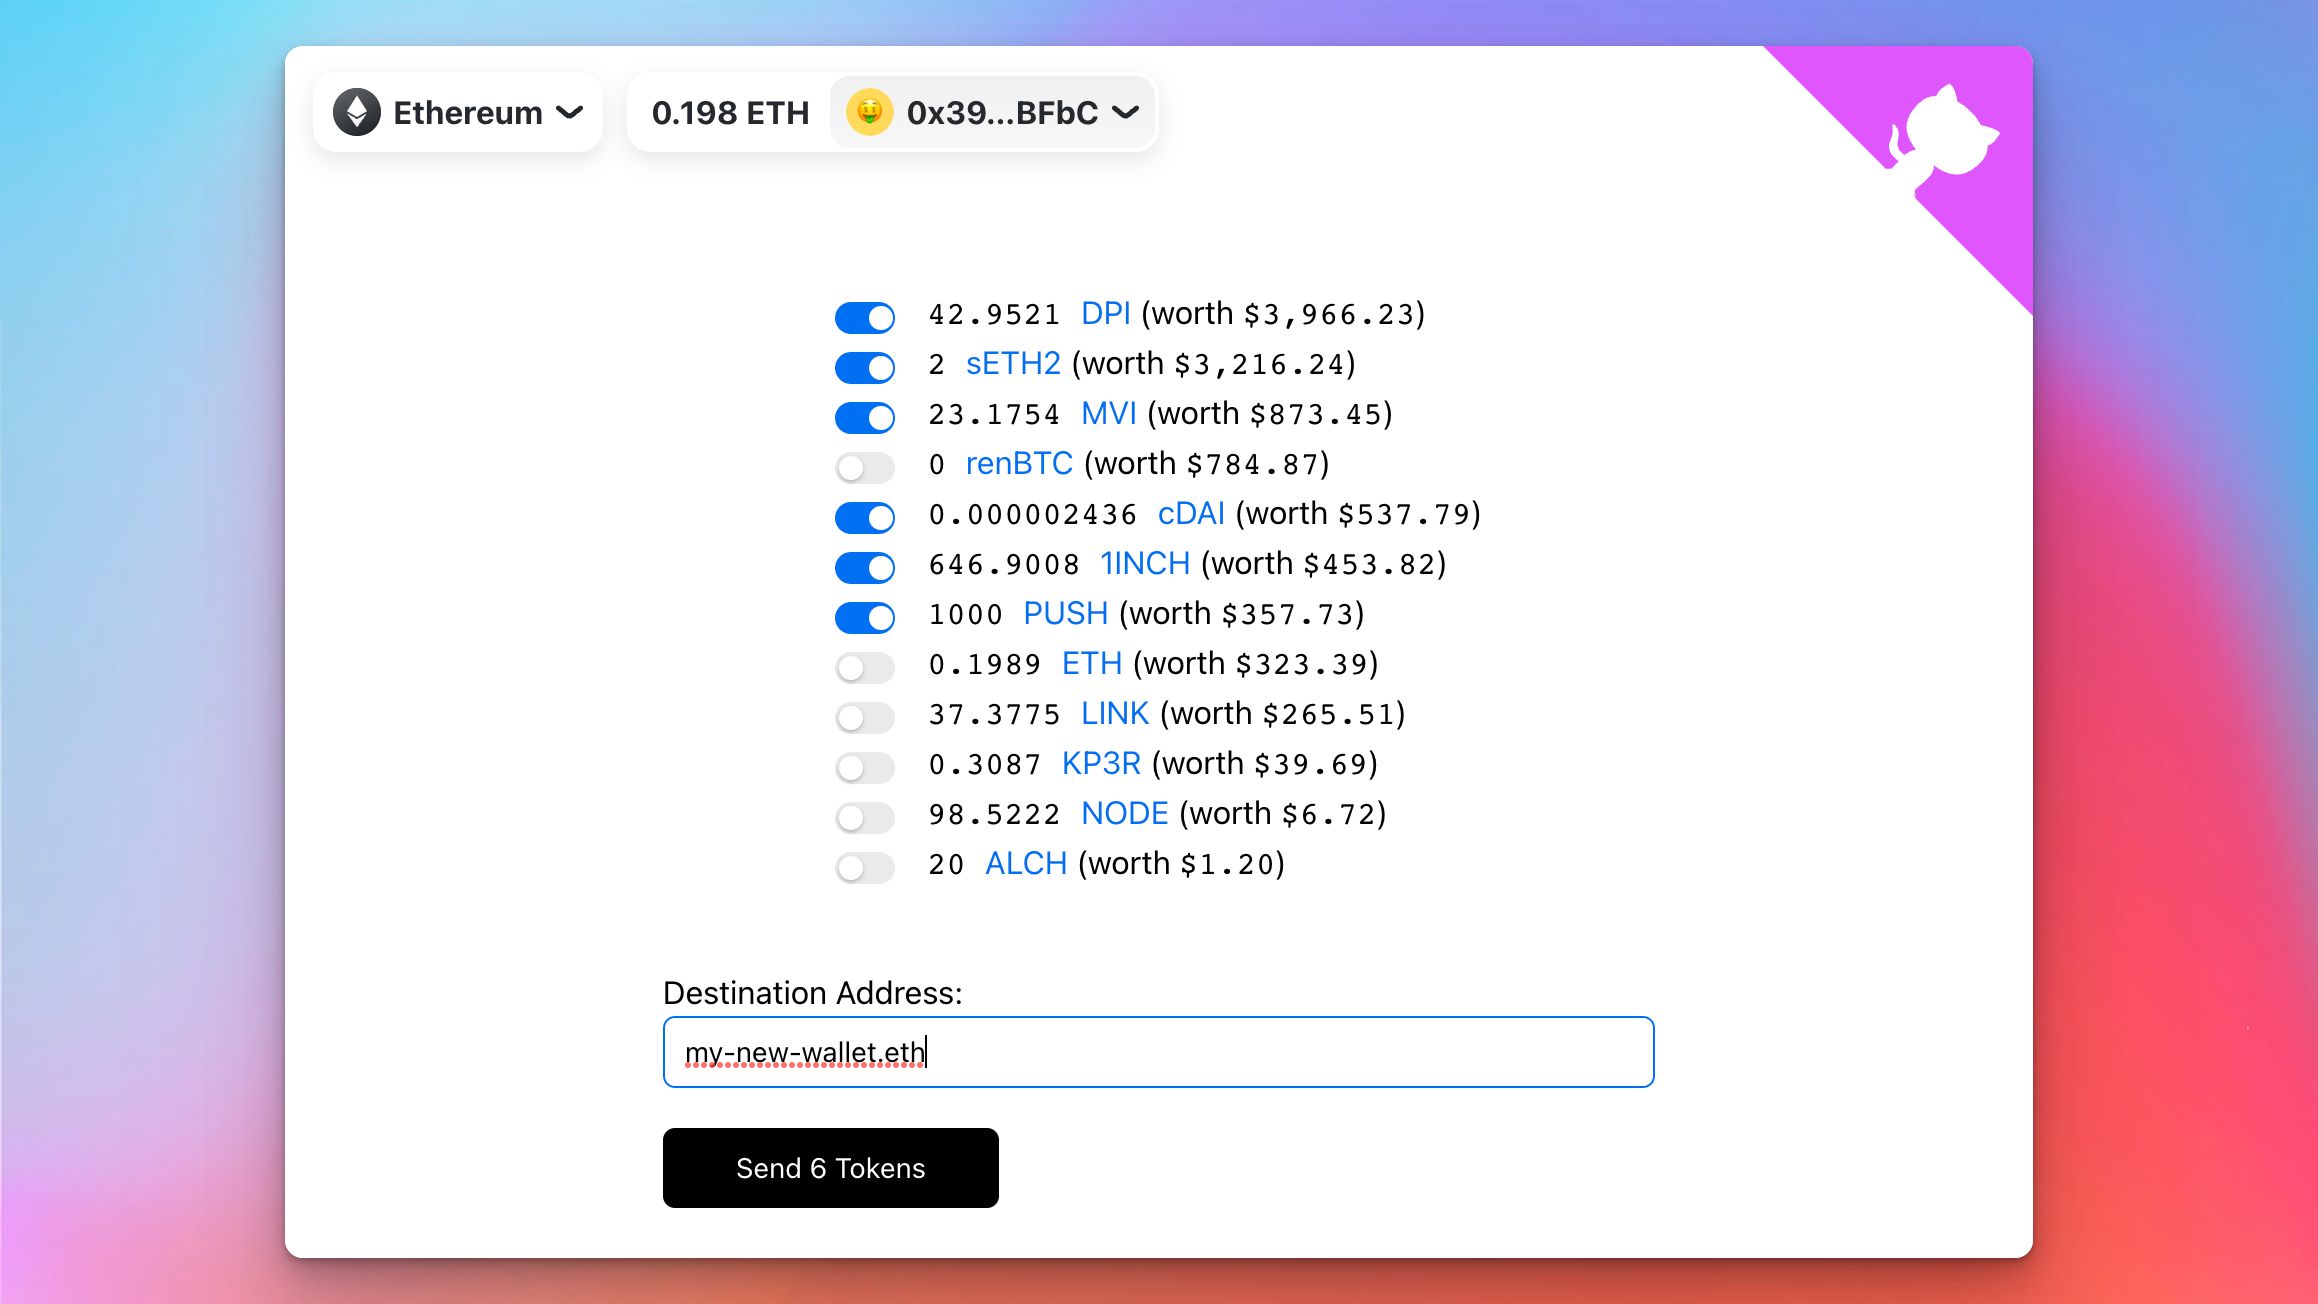Screen dimensions: 2318x1304
Task: Click the 0.198 ETH balance
Action: pyautogui.click(x=730, y=112)
